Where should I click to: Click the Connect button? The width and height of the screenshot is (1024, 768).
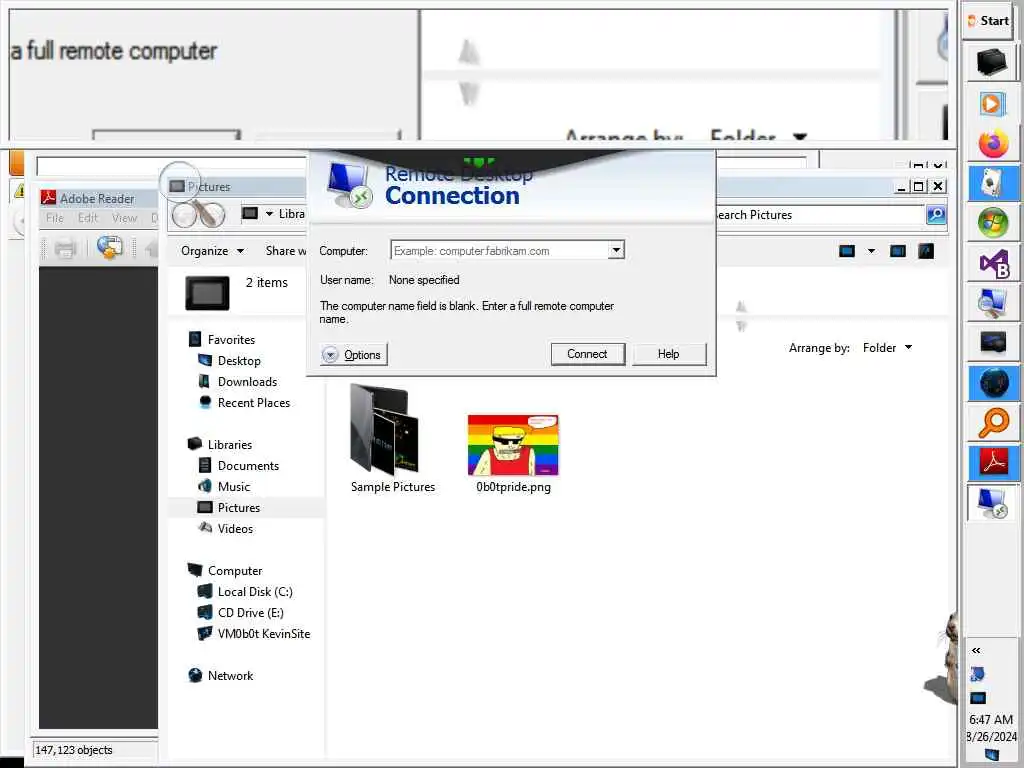587,354
